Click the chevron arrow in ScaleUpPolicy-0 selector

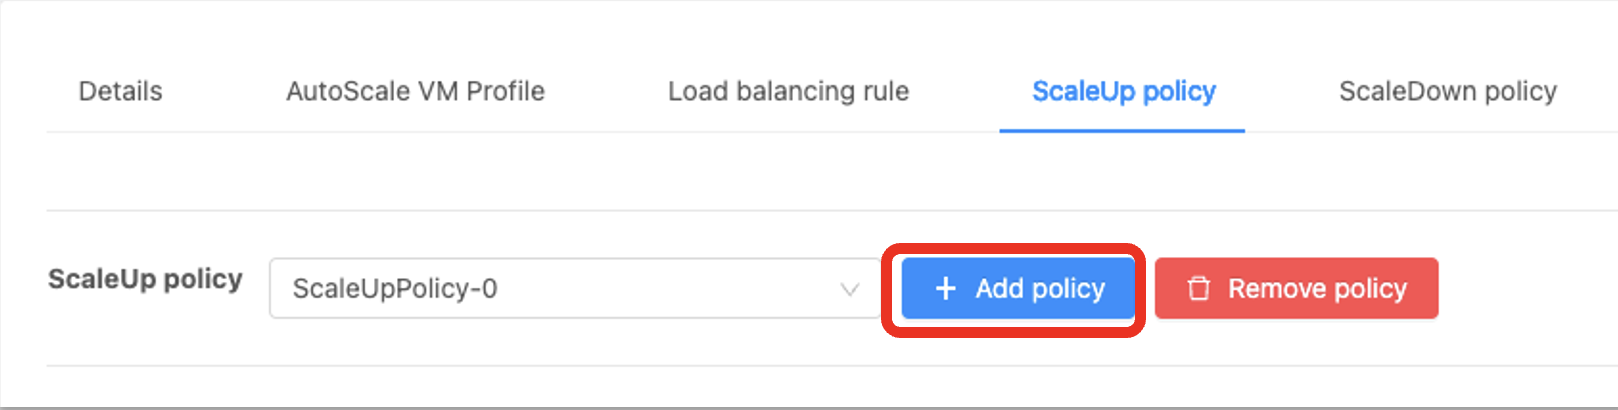(849, 289)
